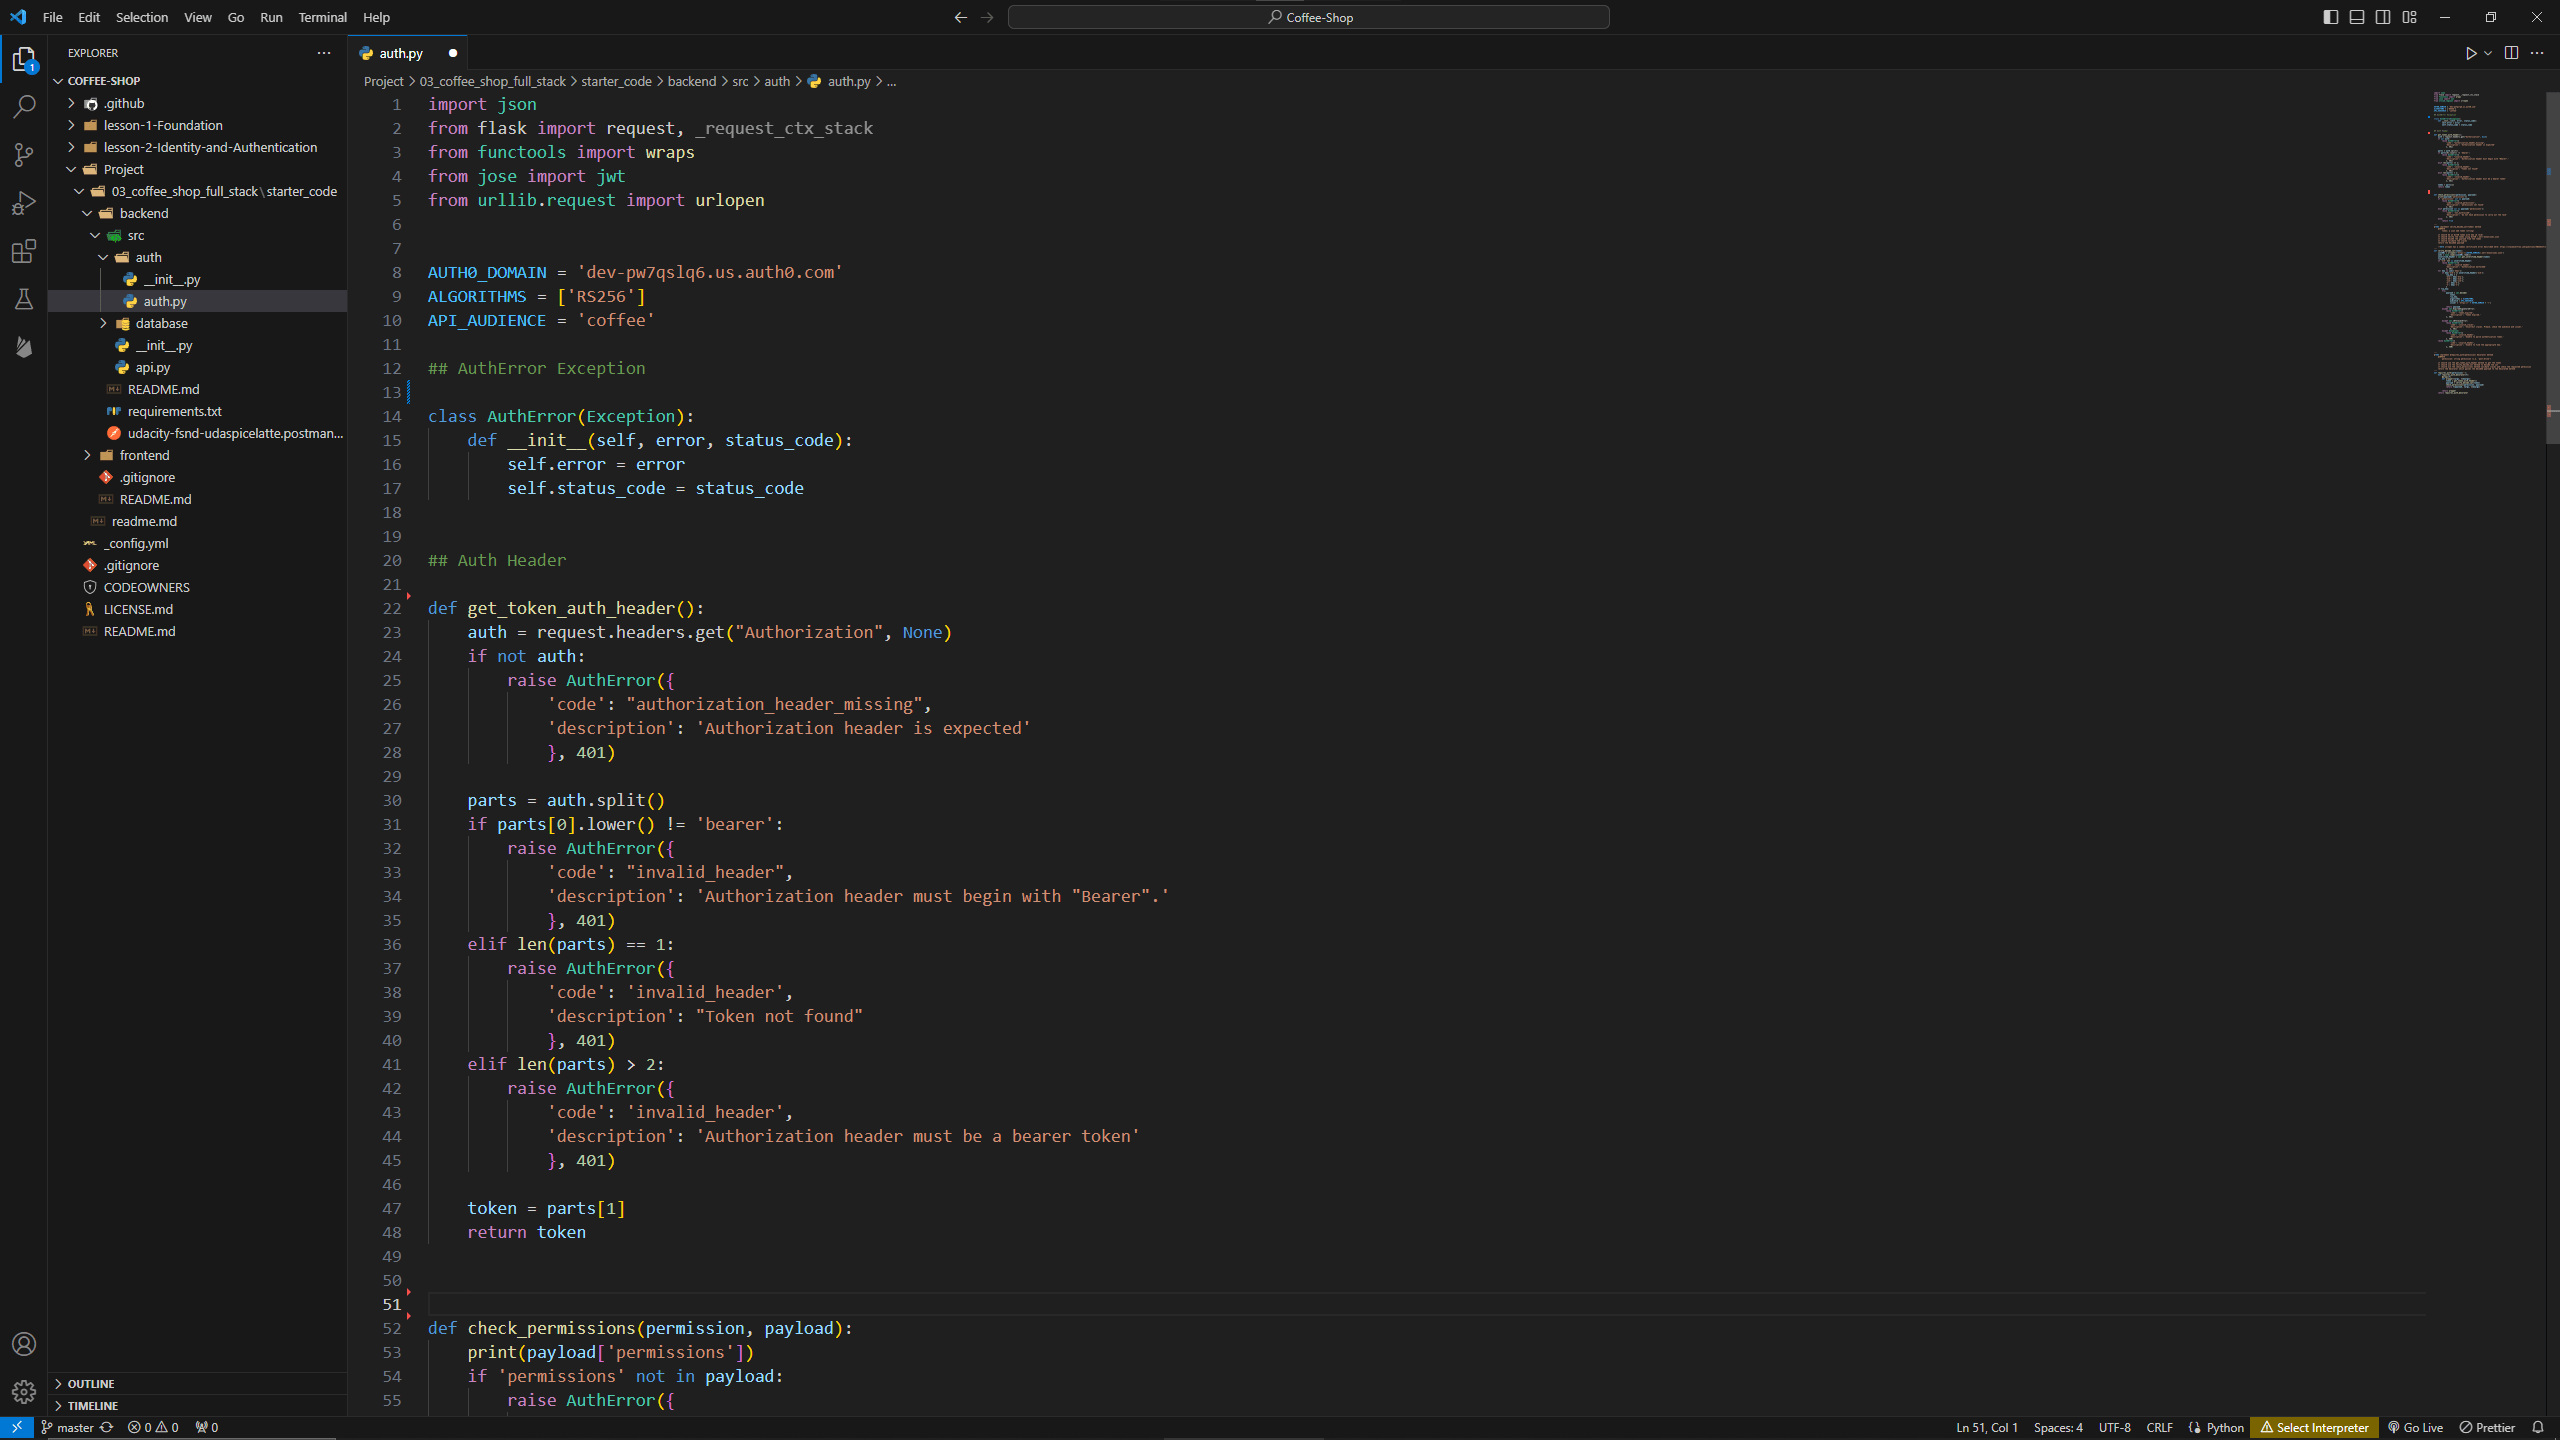Open the Terminal menu
The image size is (2560, 1440).
click(x=322, y=17)
